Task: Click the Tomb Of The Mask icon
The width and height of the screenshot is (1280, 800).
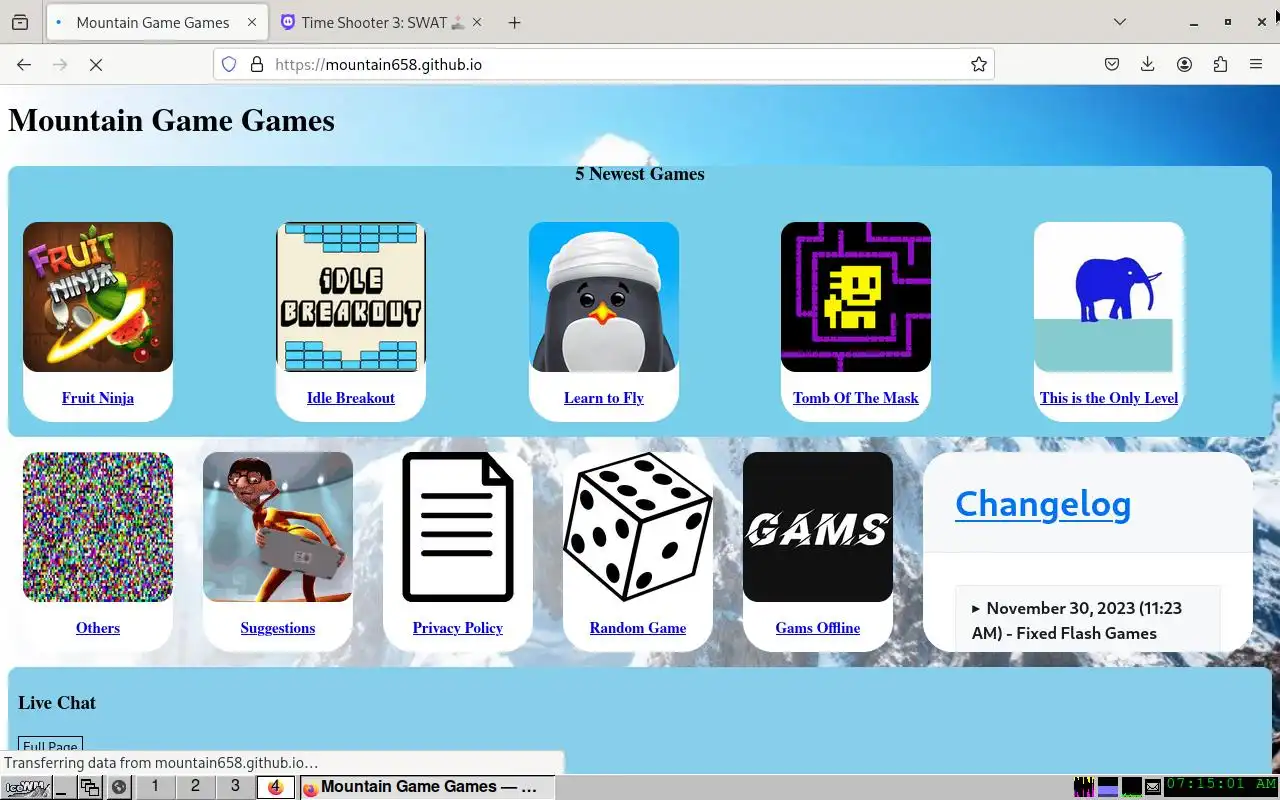Action: click(x=856, y=297)
